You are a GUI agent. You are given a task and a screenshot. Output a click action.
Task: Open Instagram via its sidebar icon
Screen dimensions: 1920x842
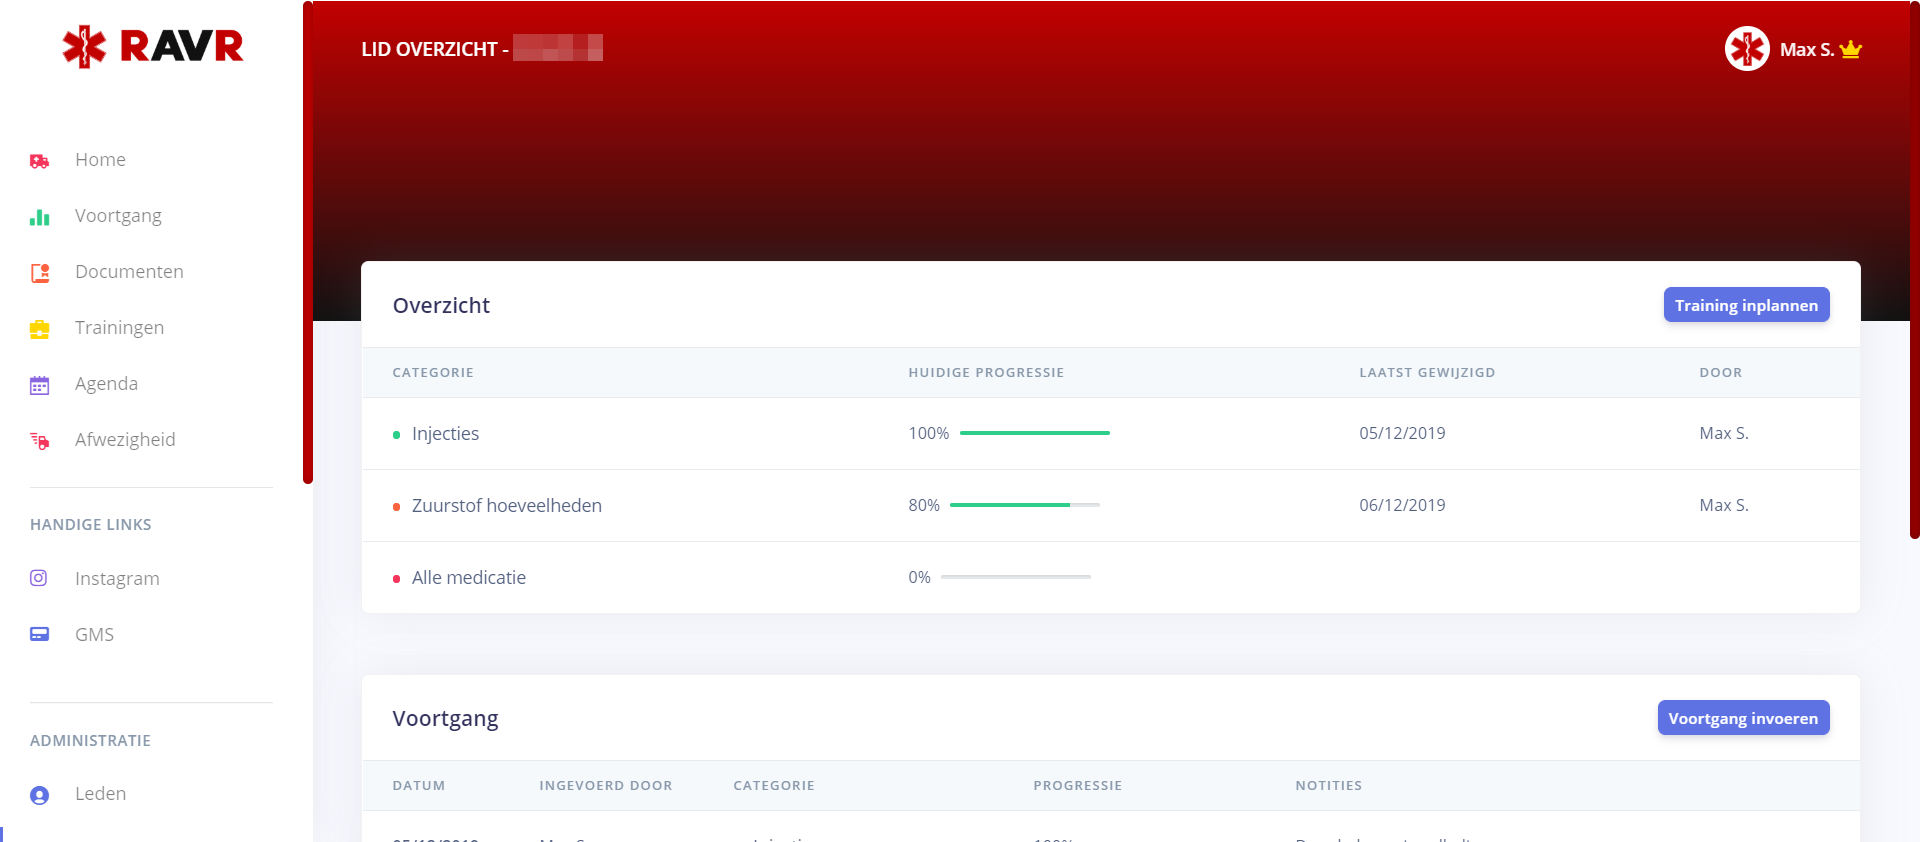39,578
